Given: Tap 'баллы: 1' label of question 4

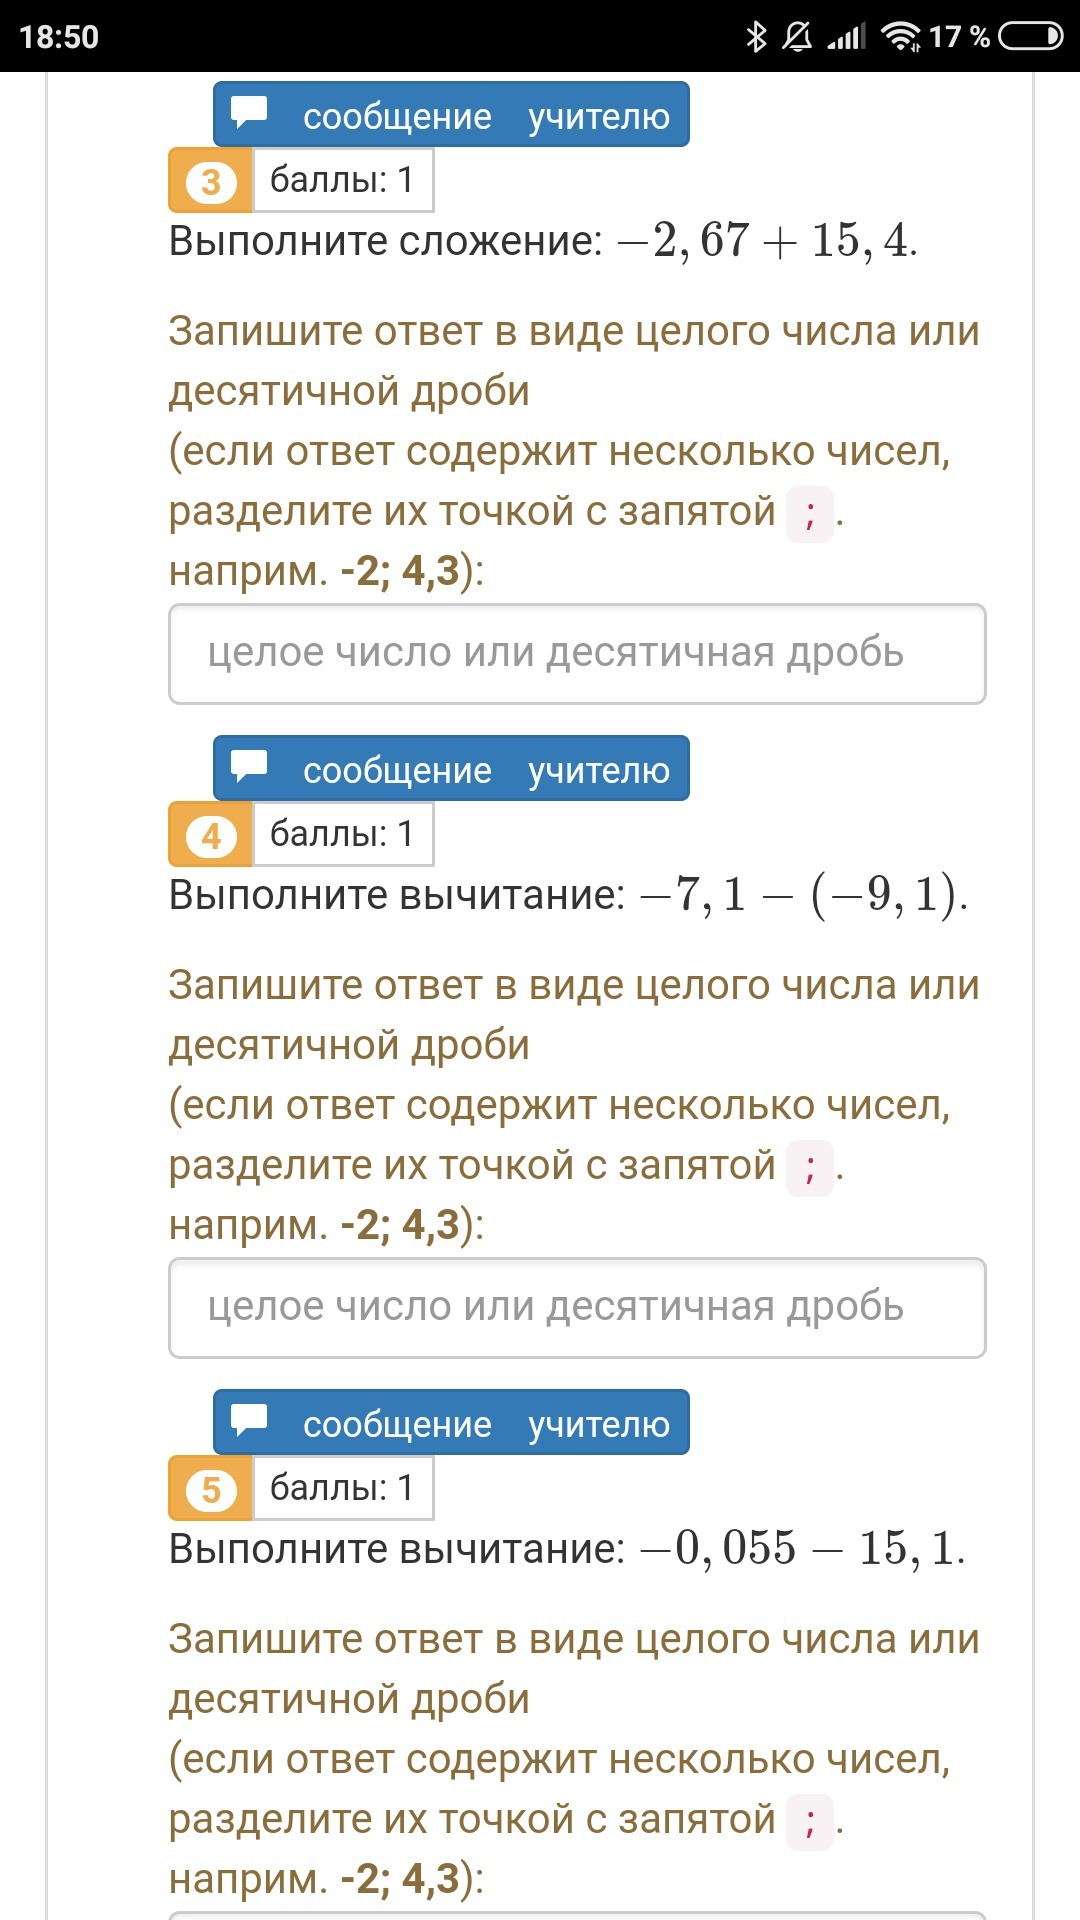Looking at the screenshot, I should point(343,834).
